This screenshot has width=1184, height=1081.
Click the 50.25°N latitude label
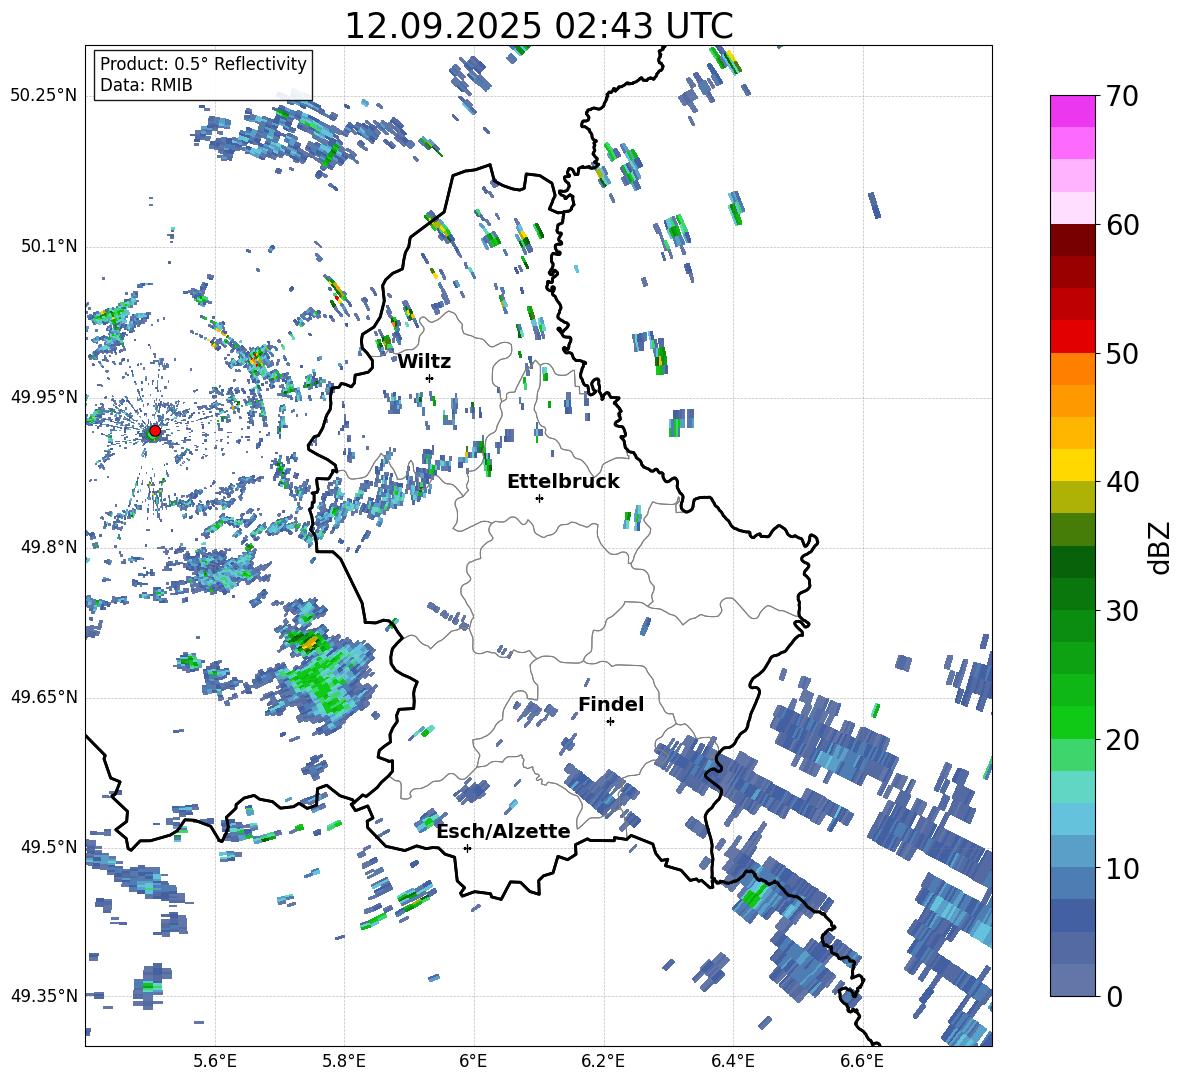[44, 96]
